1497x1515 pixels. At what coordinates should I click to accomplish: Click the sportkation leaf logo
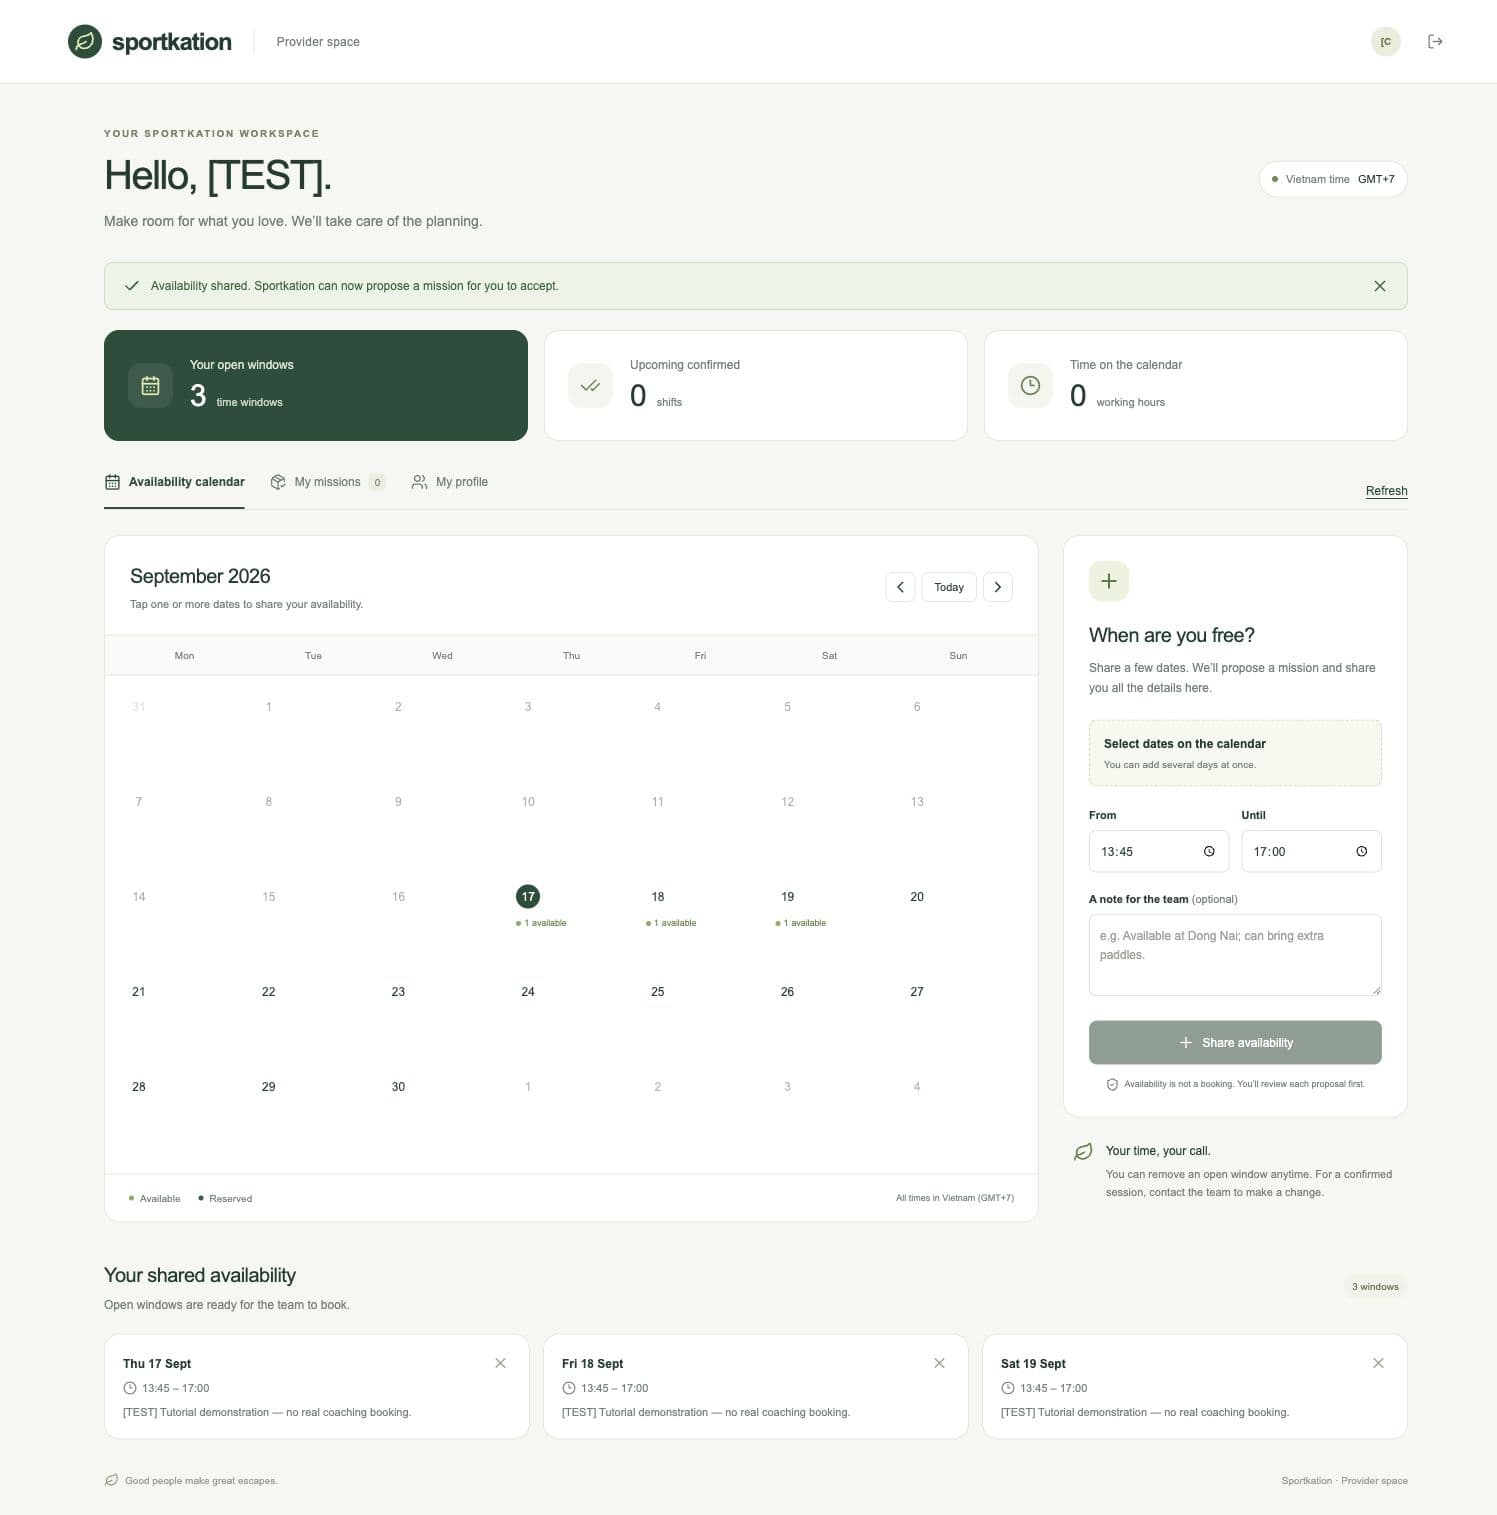click(x=85, y=41)
